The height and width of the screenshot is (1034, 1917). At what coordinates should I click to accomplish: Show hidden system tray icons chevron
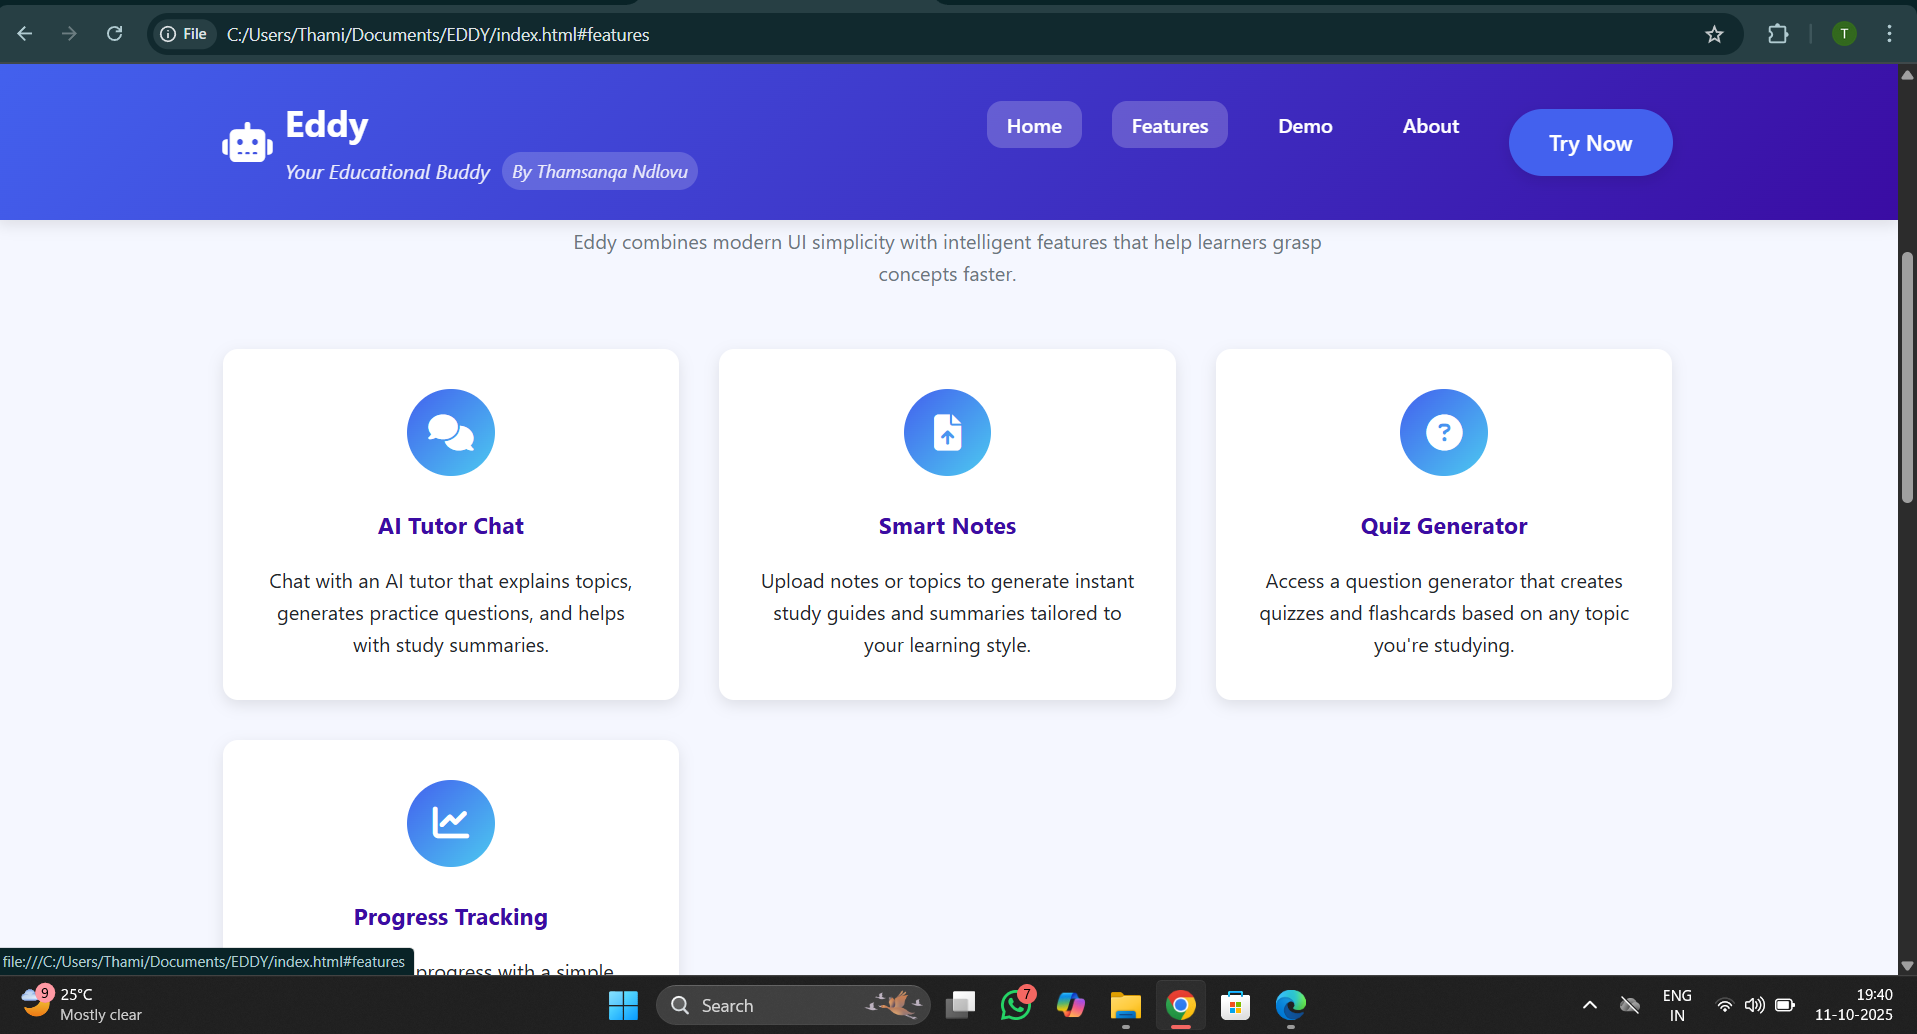click(1589, 1005)
